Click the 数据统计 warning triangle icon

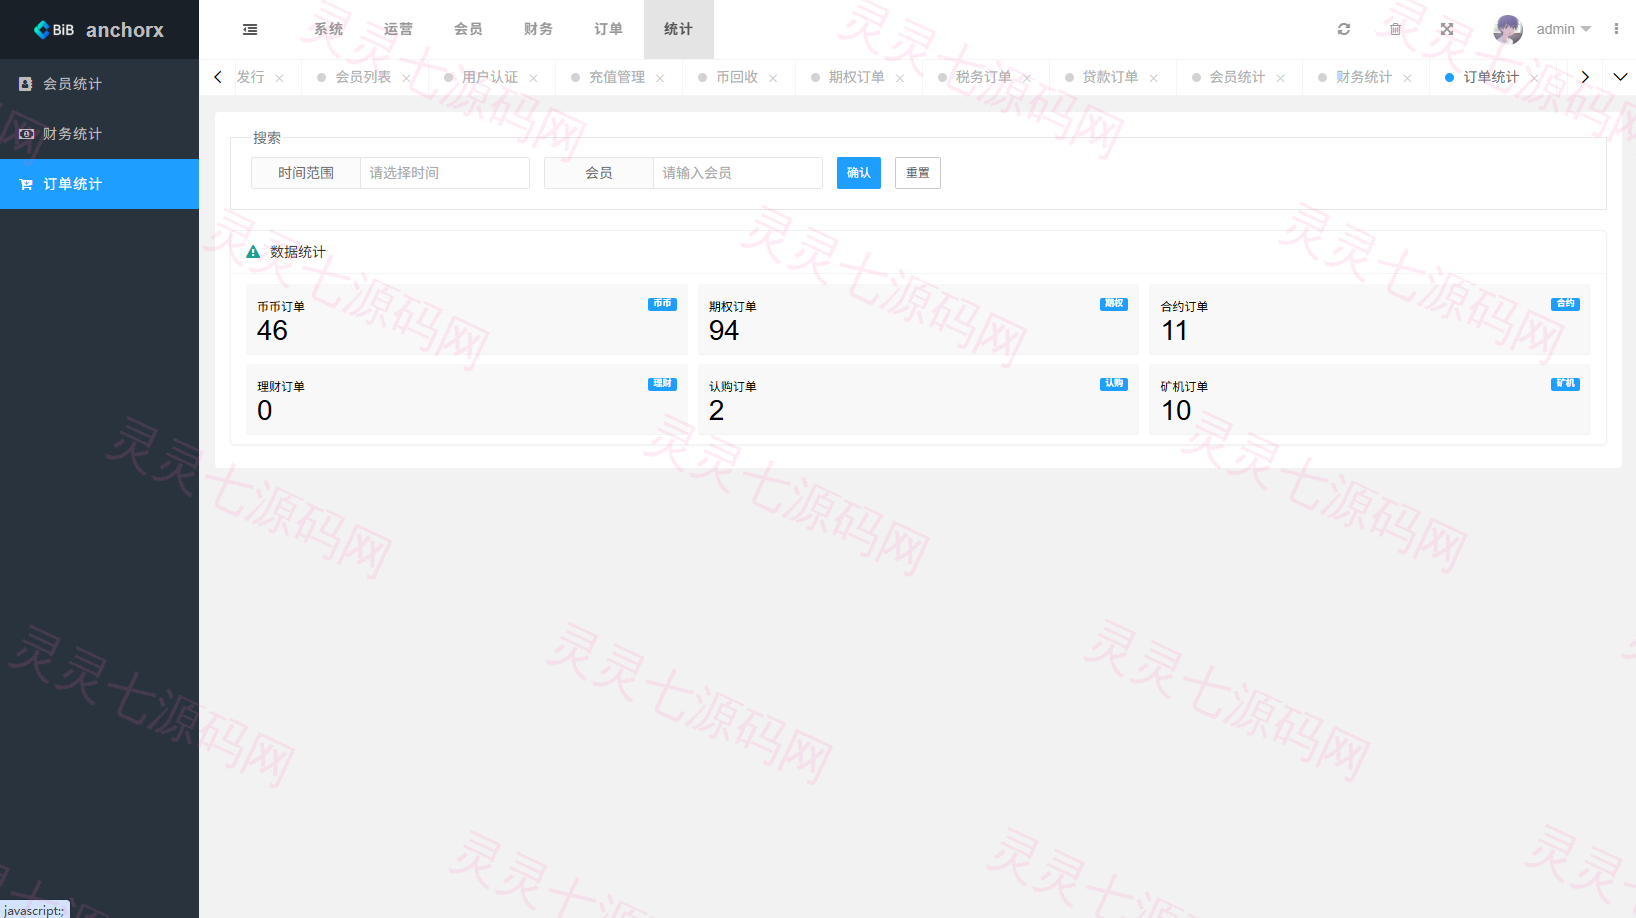(253, 252)
